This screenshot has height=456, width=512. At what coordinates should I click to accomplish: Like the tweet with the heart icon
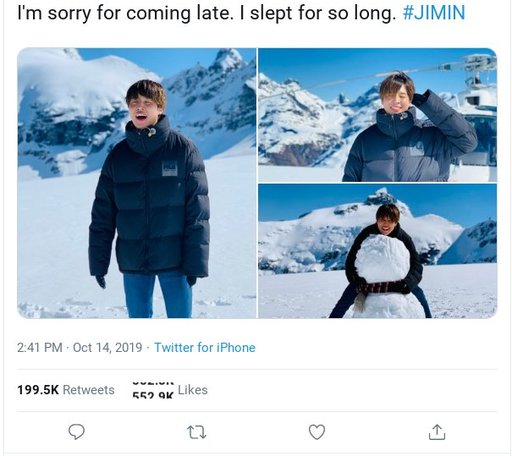click(x=317, y=432)
